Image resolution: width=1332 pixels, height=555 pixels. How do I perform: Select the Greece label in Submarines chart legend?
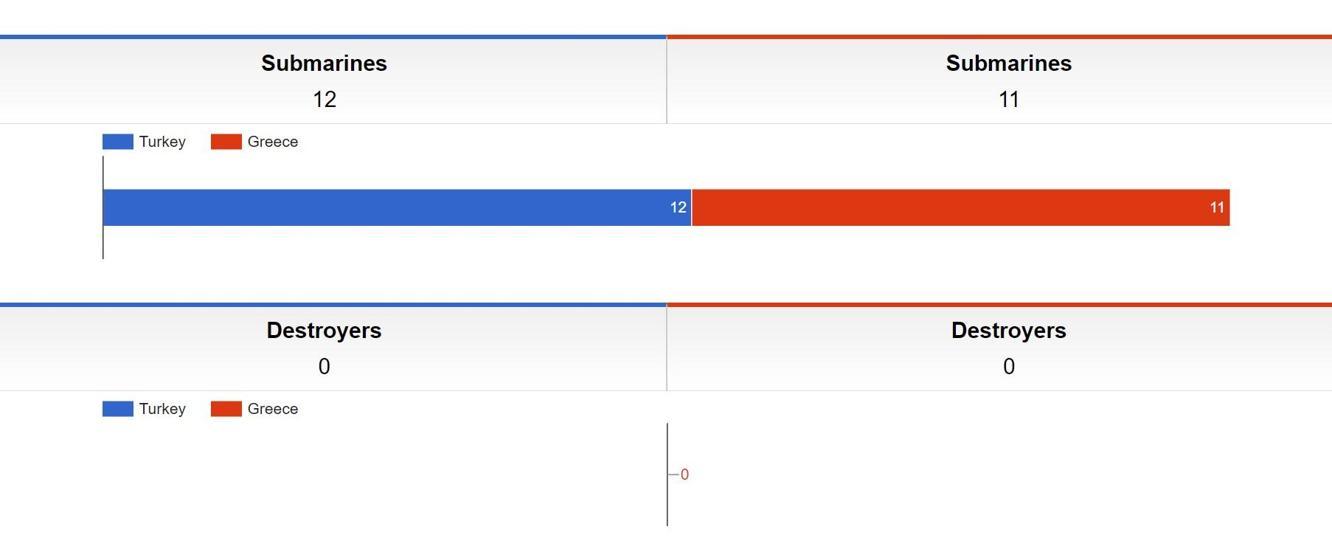click(x=273, y=142)
